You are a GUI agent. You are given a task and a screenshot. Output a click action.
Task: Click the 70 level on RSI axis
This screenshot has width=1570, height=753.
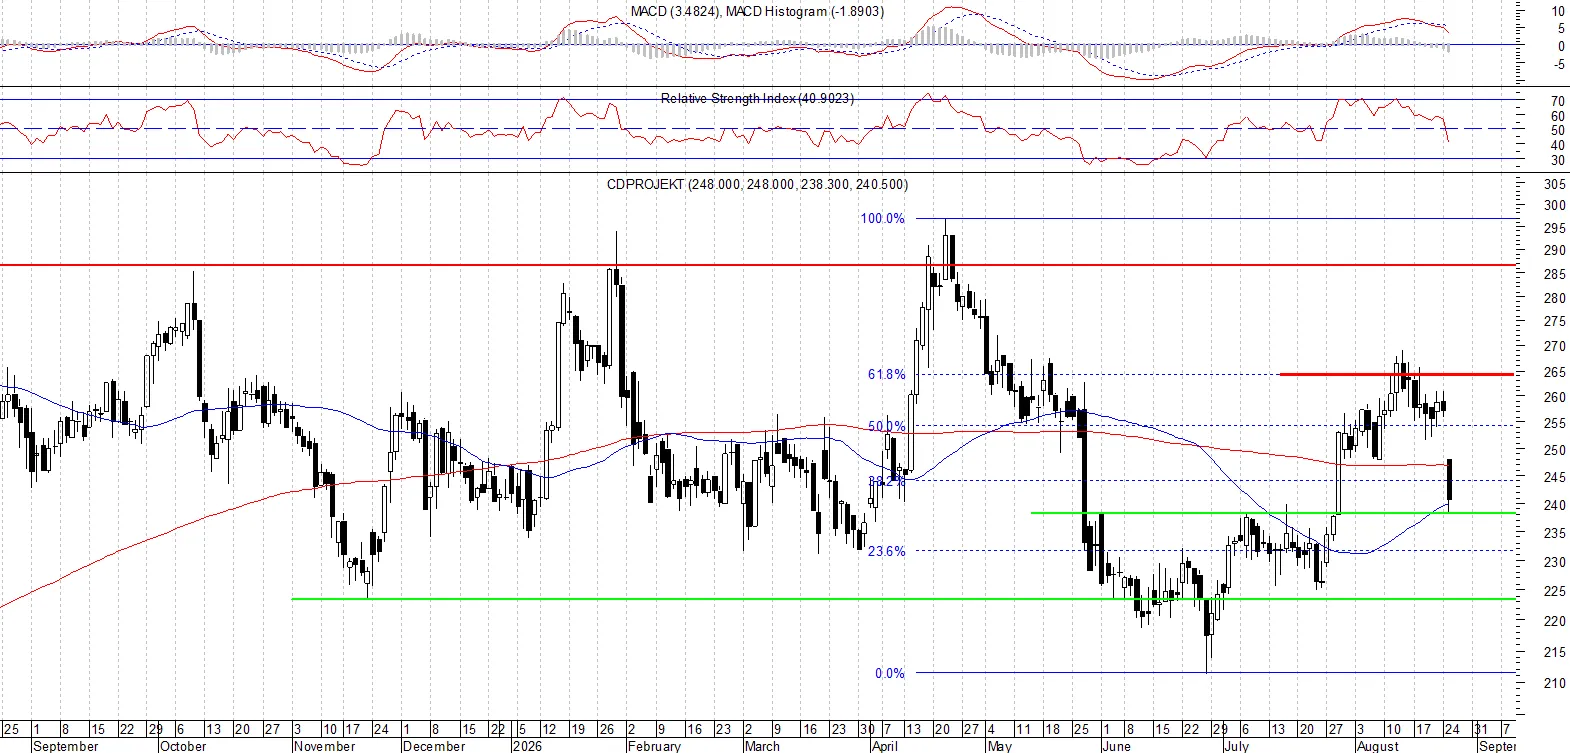click(1558, 102)
